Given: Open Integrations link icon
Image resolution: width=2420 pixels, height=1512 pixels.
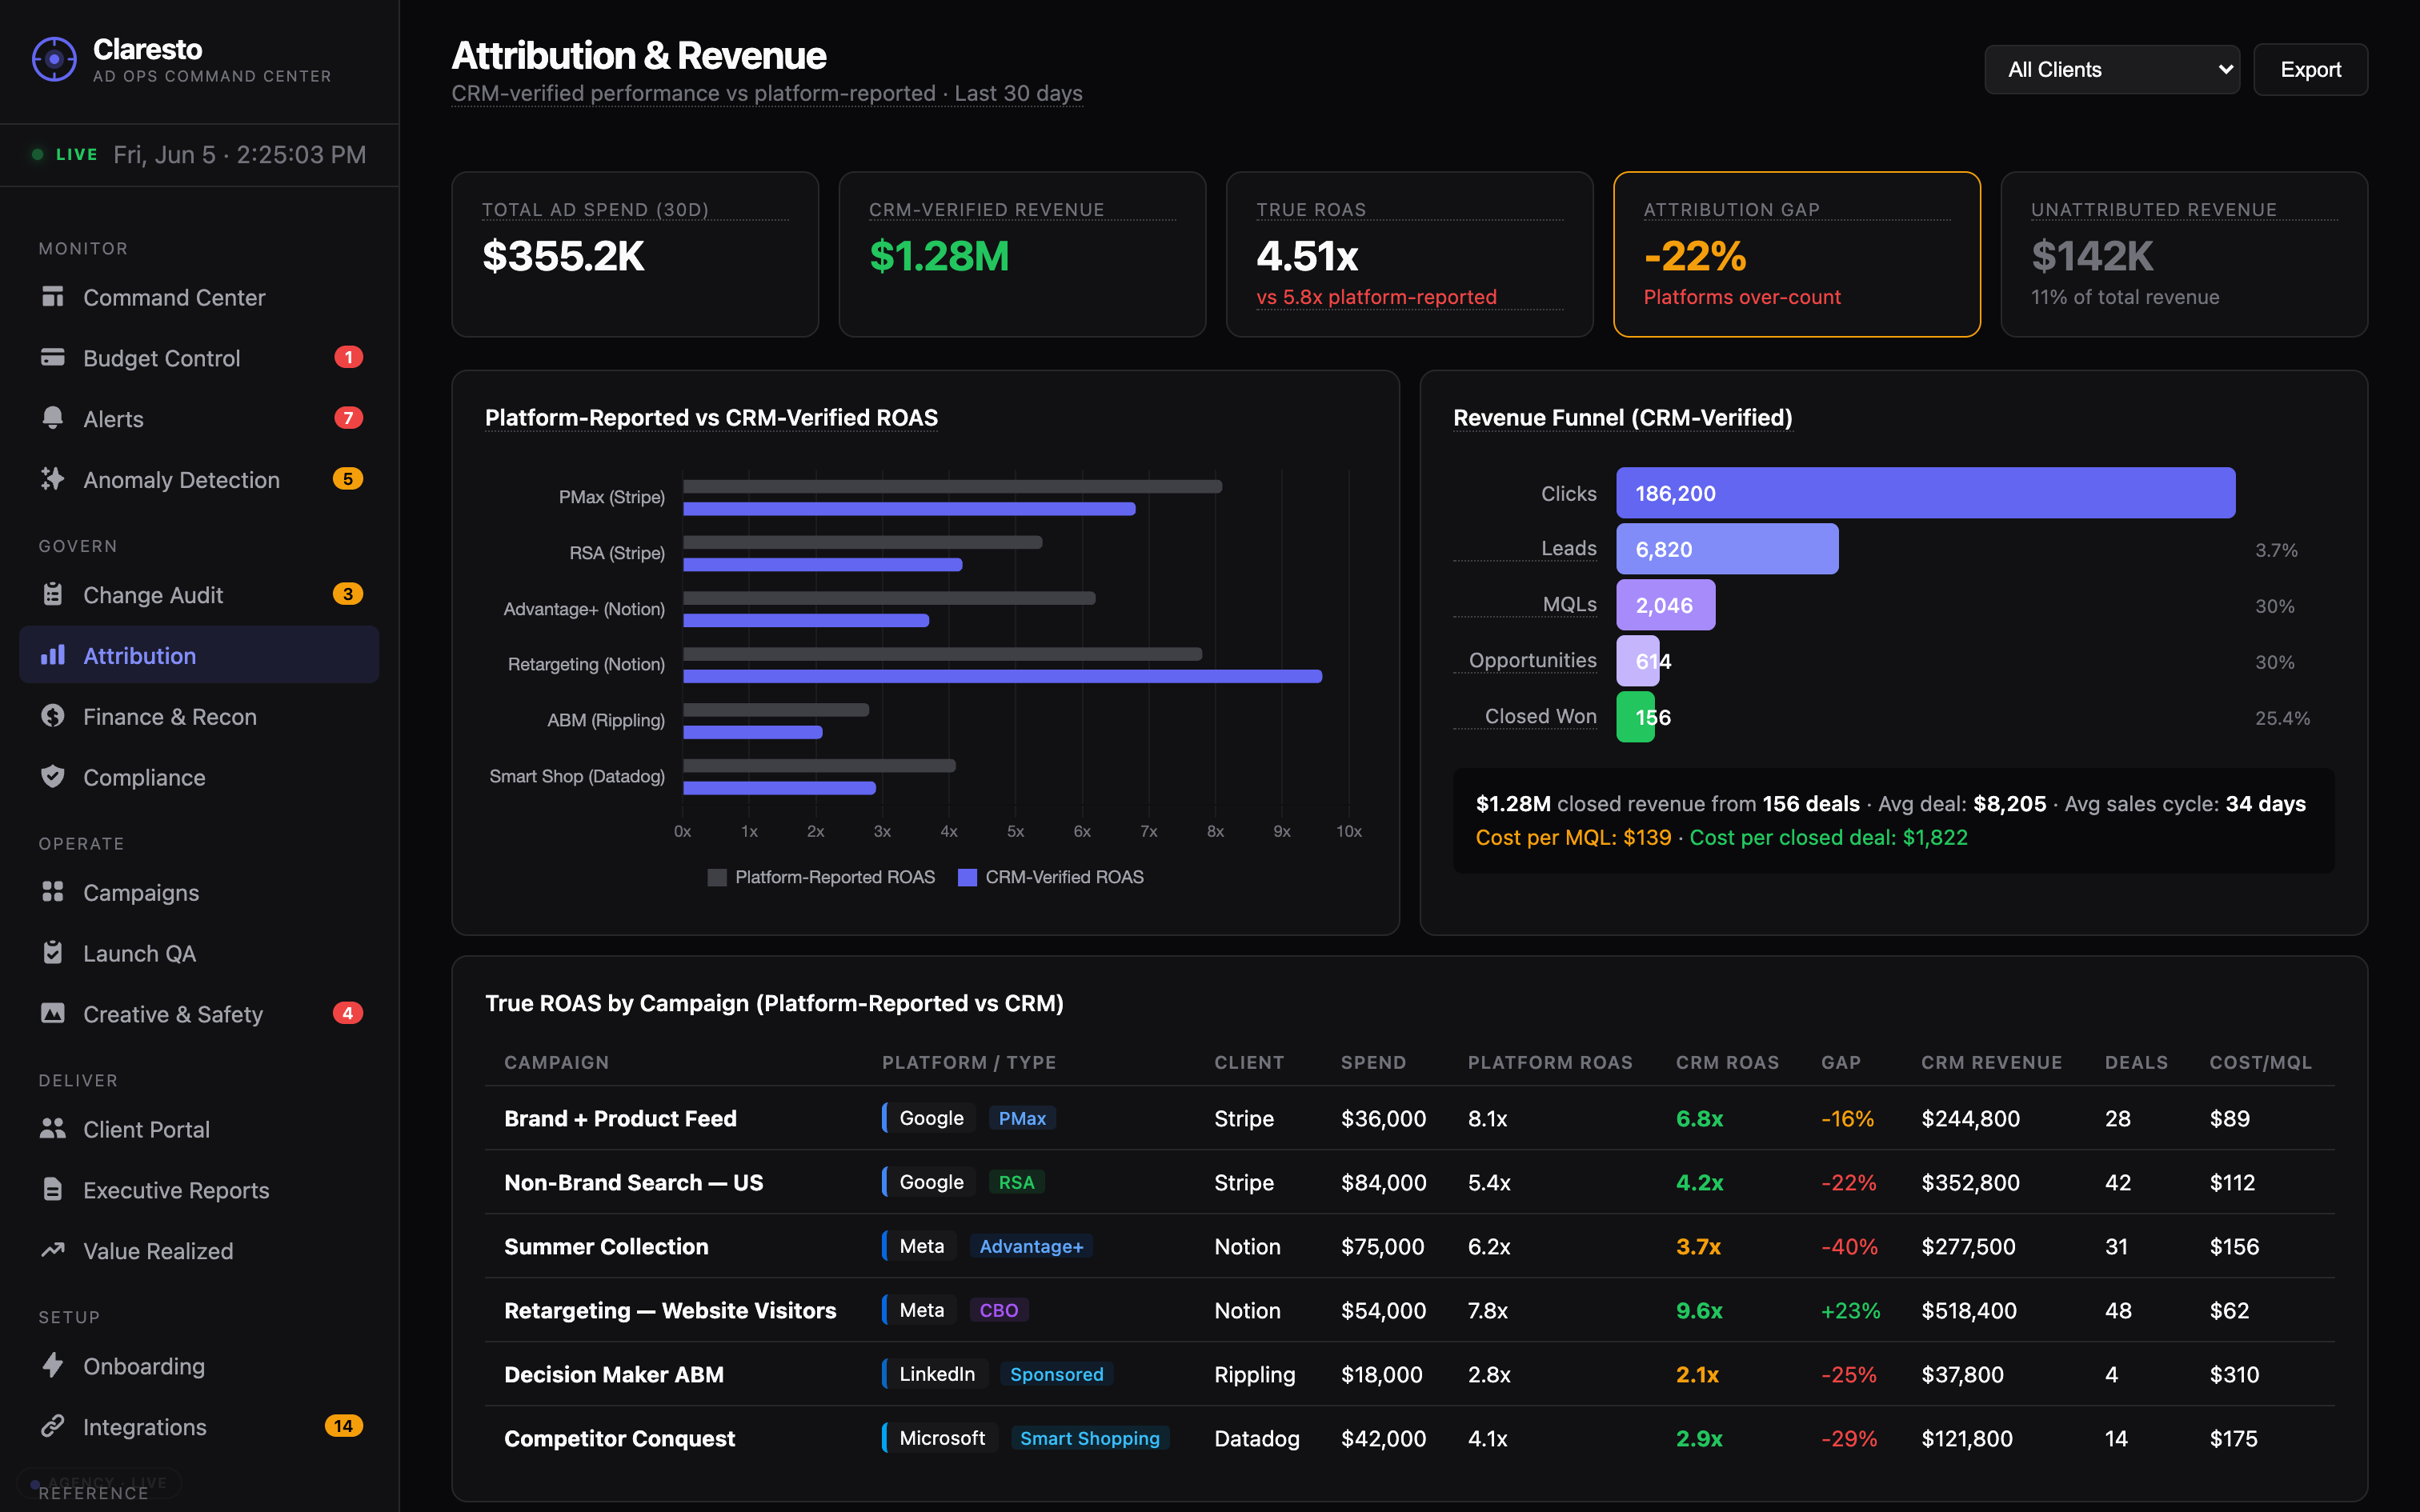Looking at the screenshot, I should pyautogui.click(x=53, y=1426).
